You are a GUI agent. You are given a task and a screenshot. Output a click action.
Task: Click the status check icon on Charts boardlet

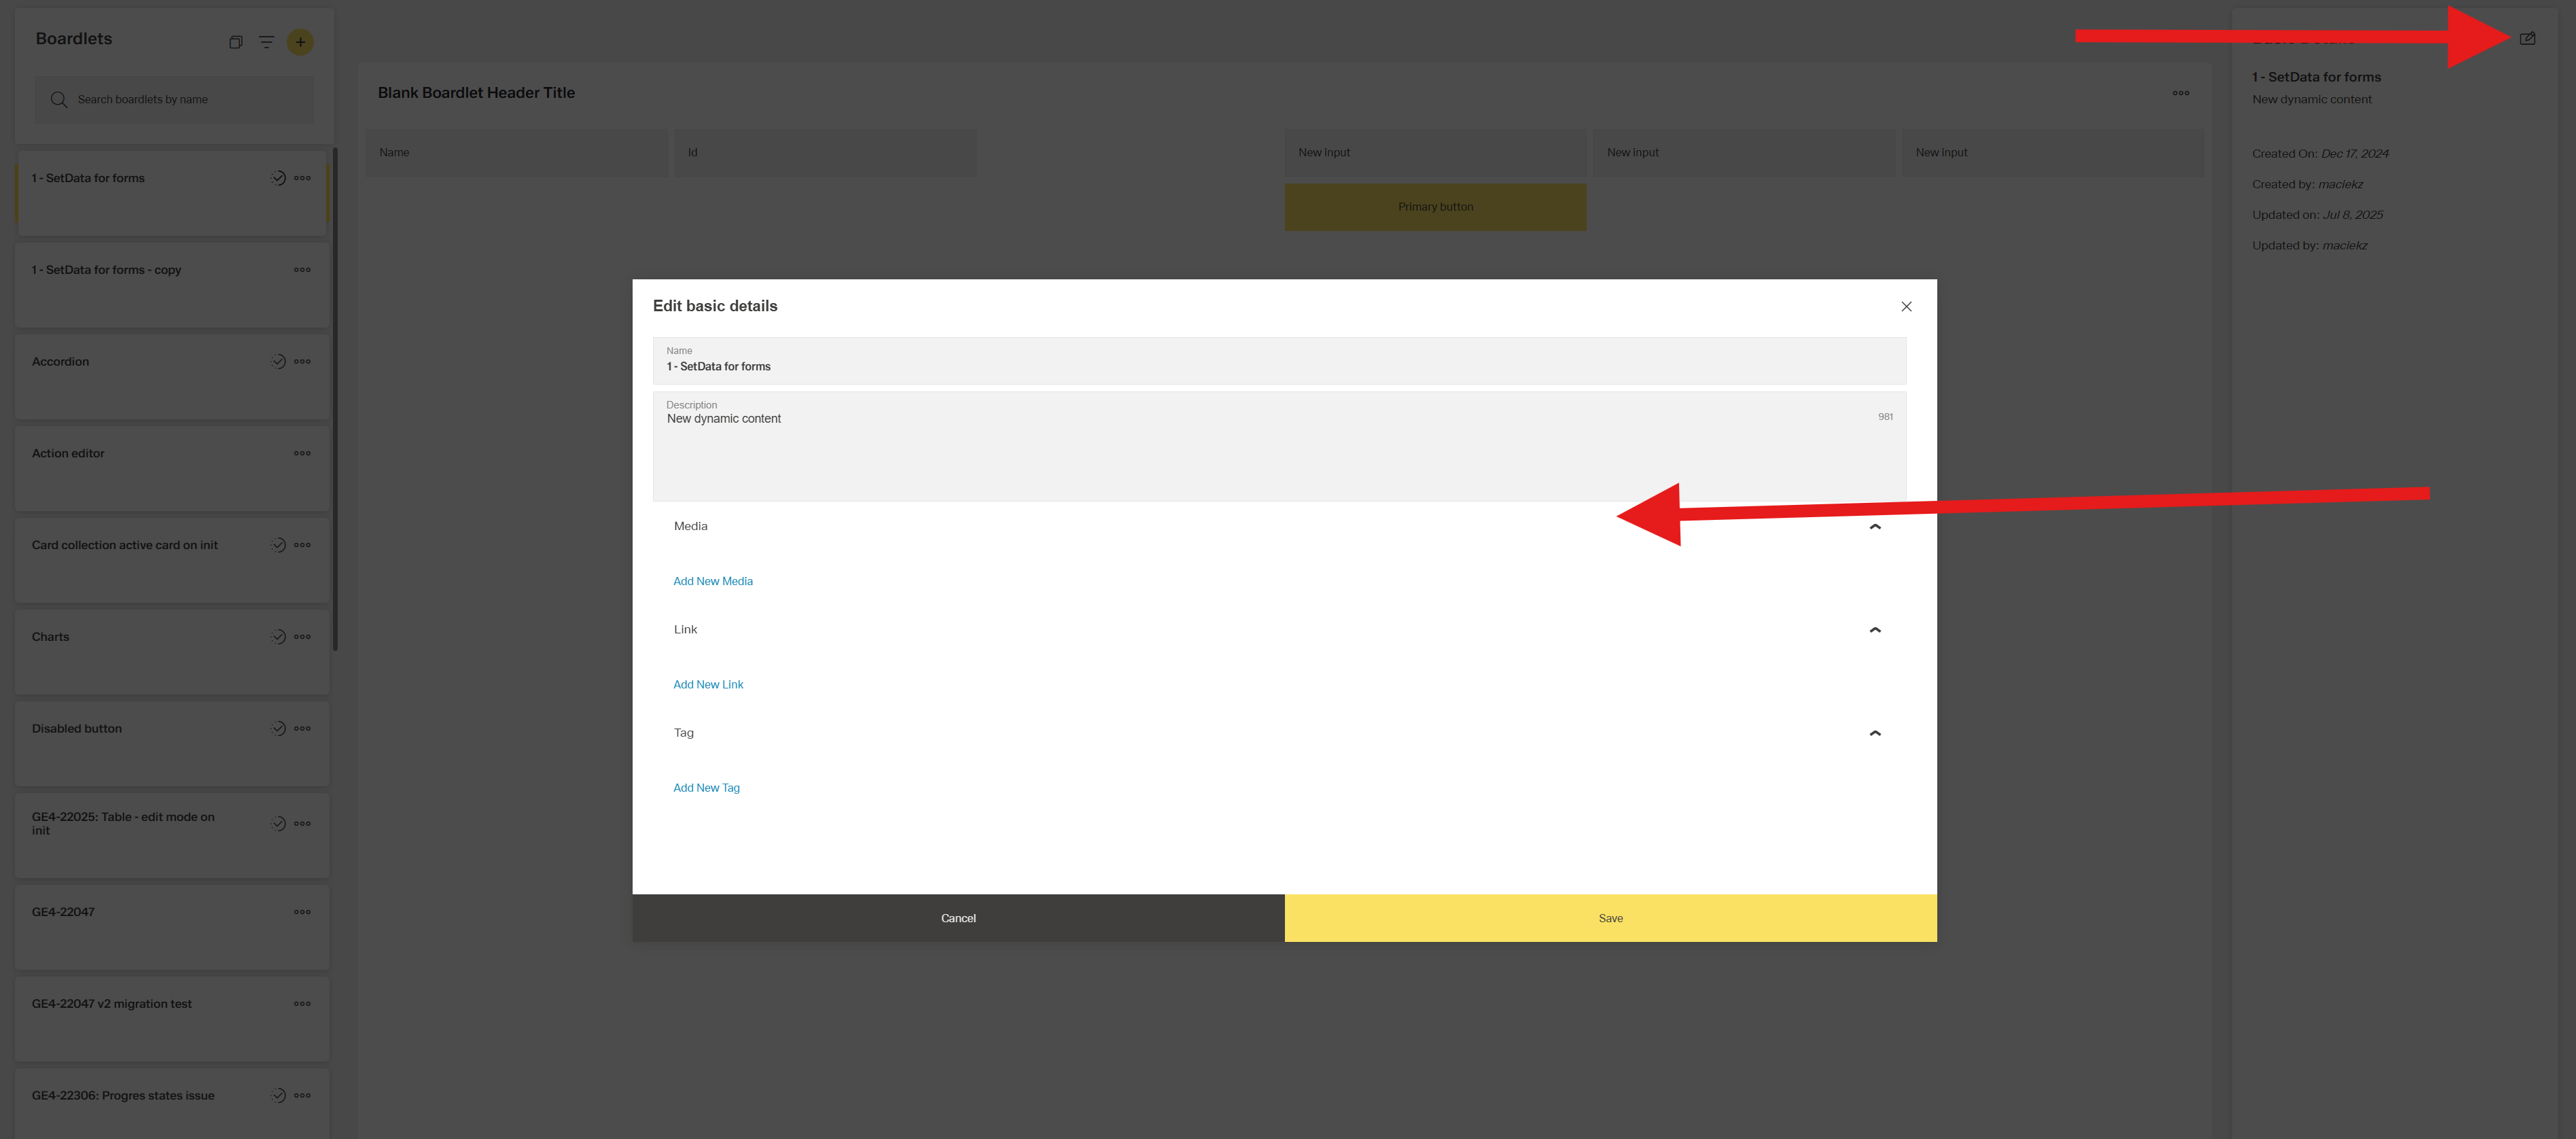[x=278, y=637]
